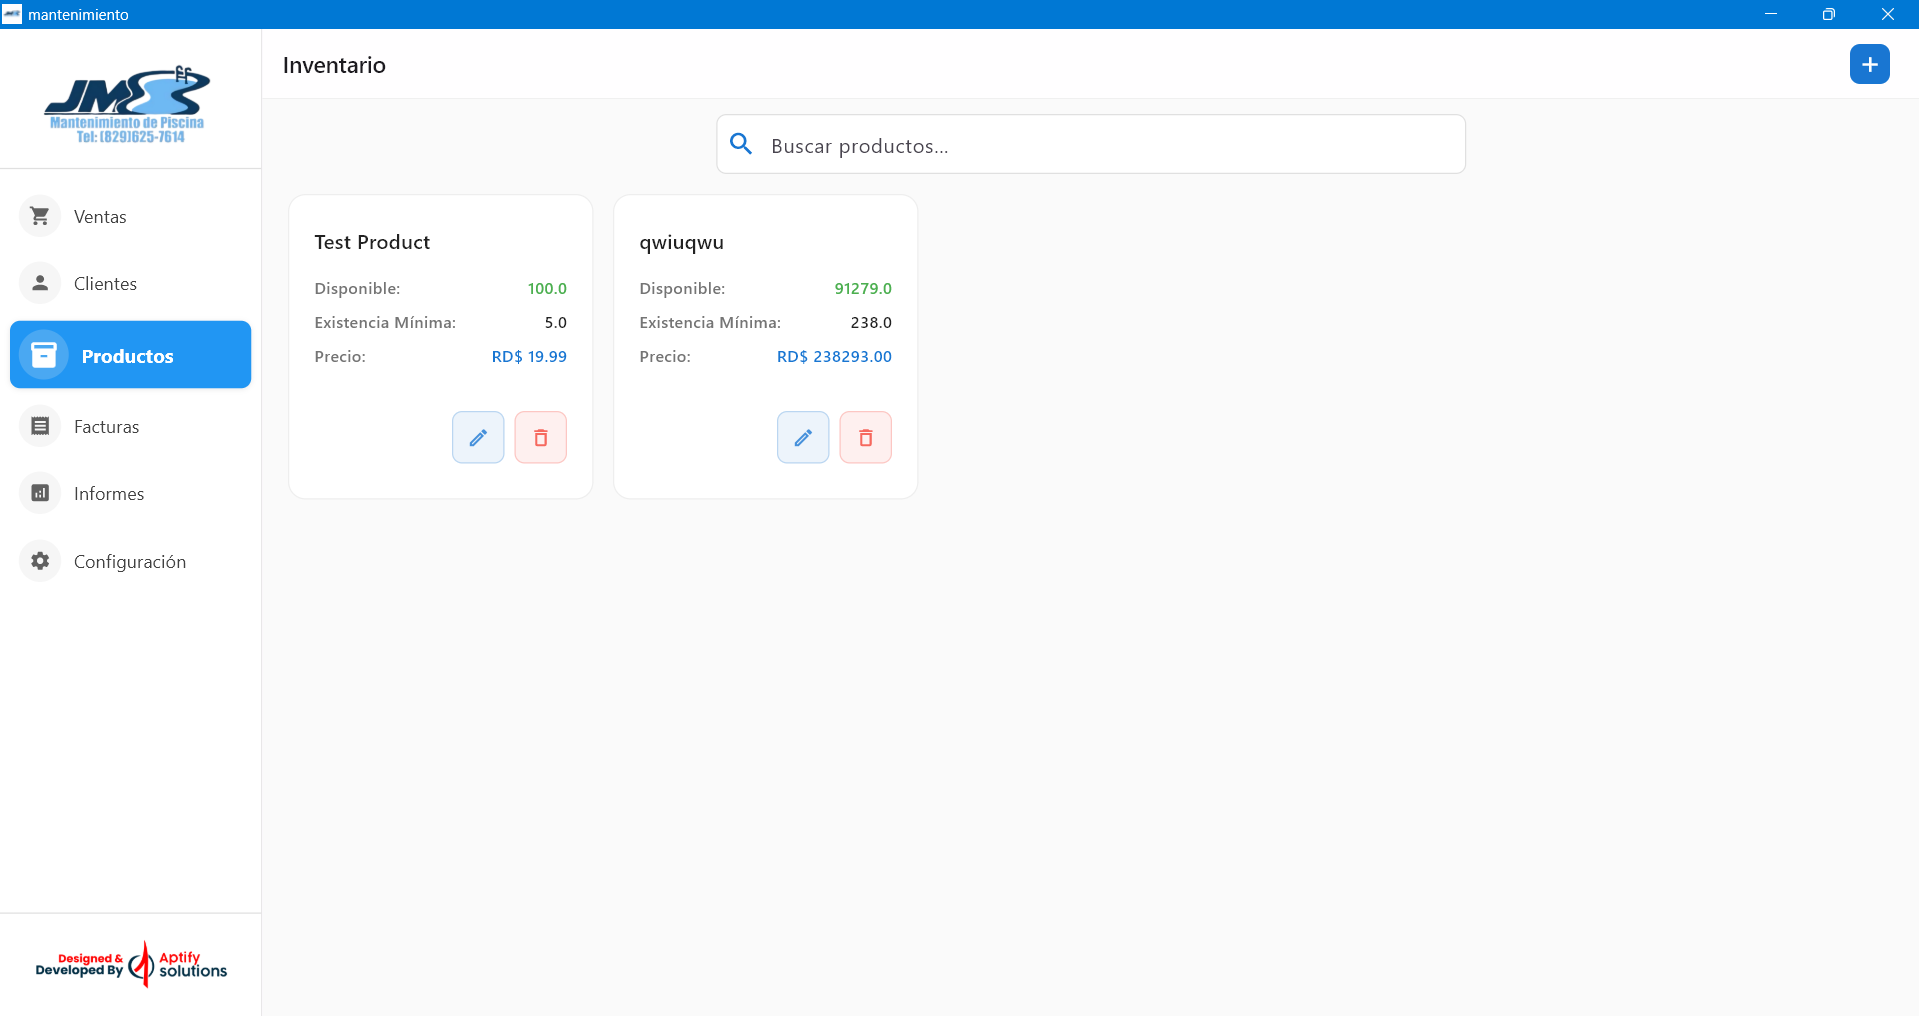Minimize the mantenimiento window

tap(1771, 14)
